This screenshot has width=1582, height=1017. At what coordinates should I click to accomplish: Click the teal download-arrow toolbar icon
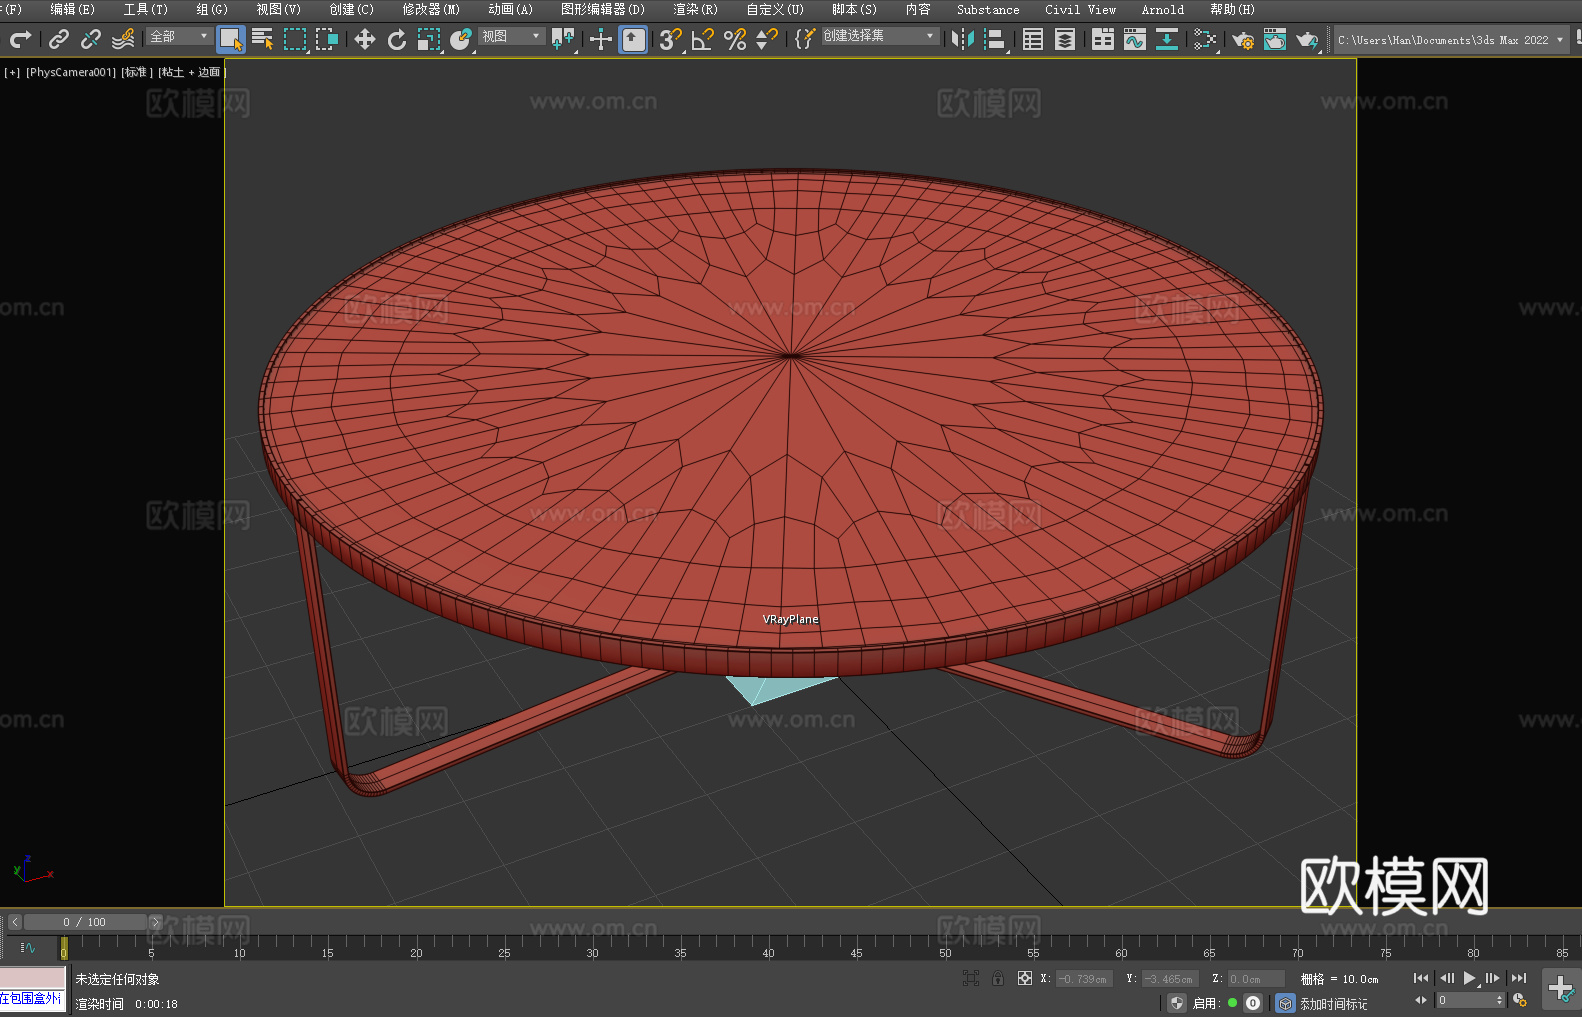[x=1167, y=39]
